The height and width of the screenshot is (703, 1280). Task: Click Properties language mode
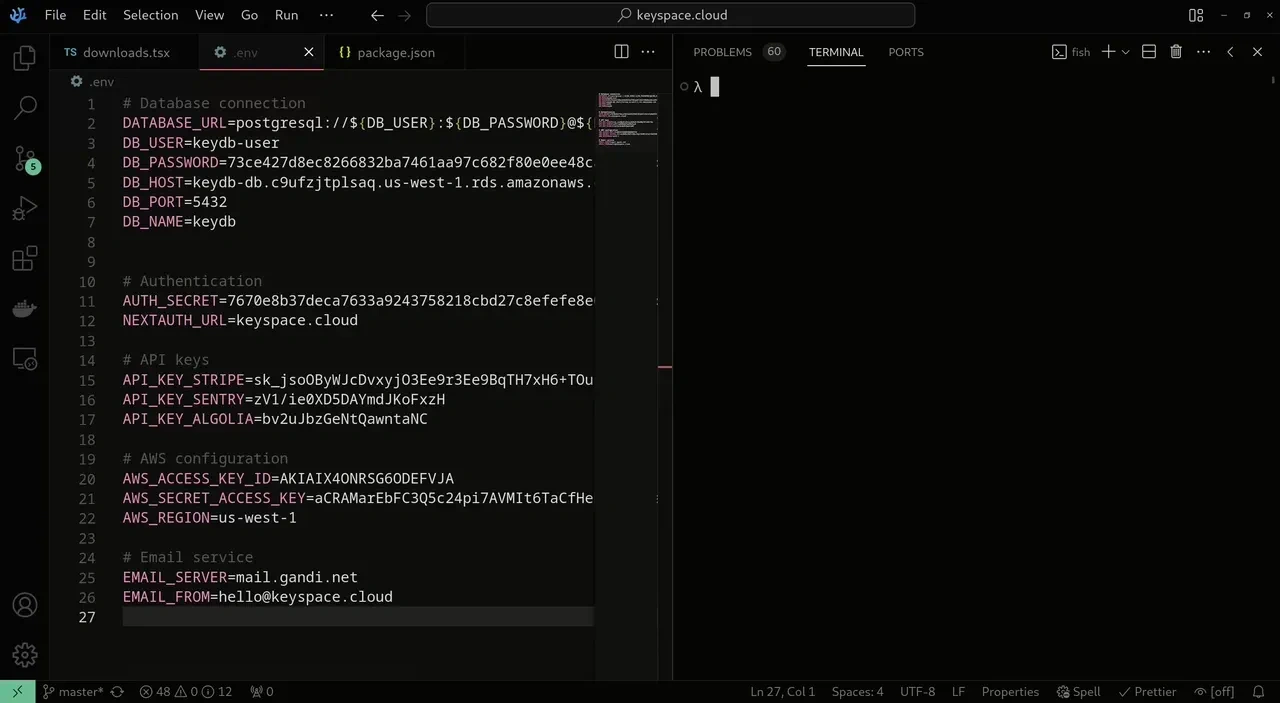tap(1010, 692)
